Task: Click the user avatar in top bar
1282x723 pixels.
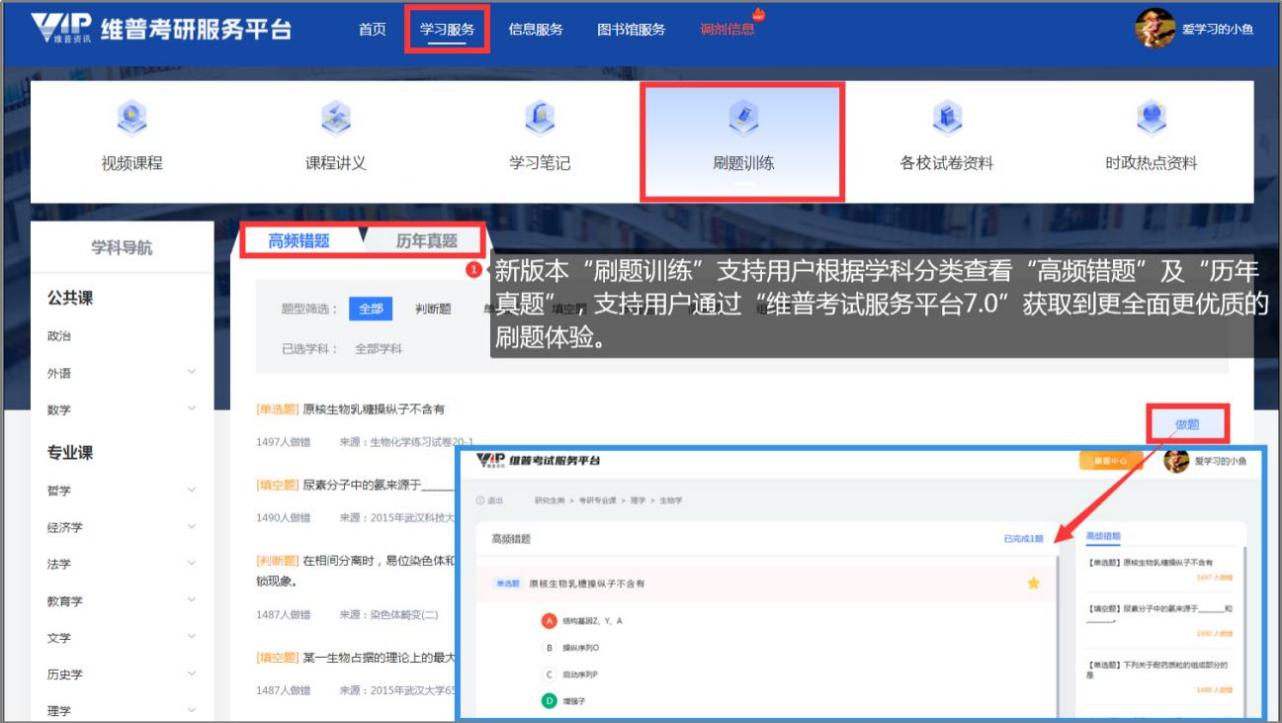Action: 1155,29
